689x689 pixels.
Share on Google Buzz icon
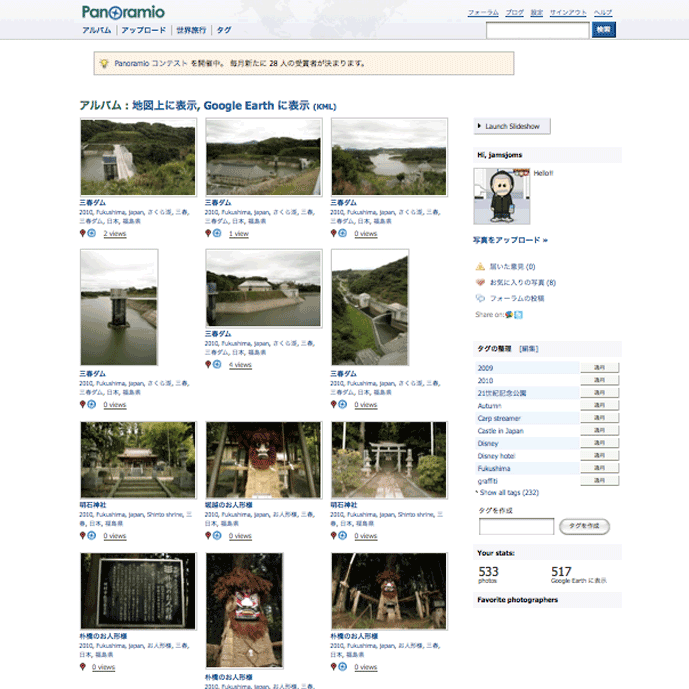(509, 315)
